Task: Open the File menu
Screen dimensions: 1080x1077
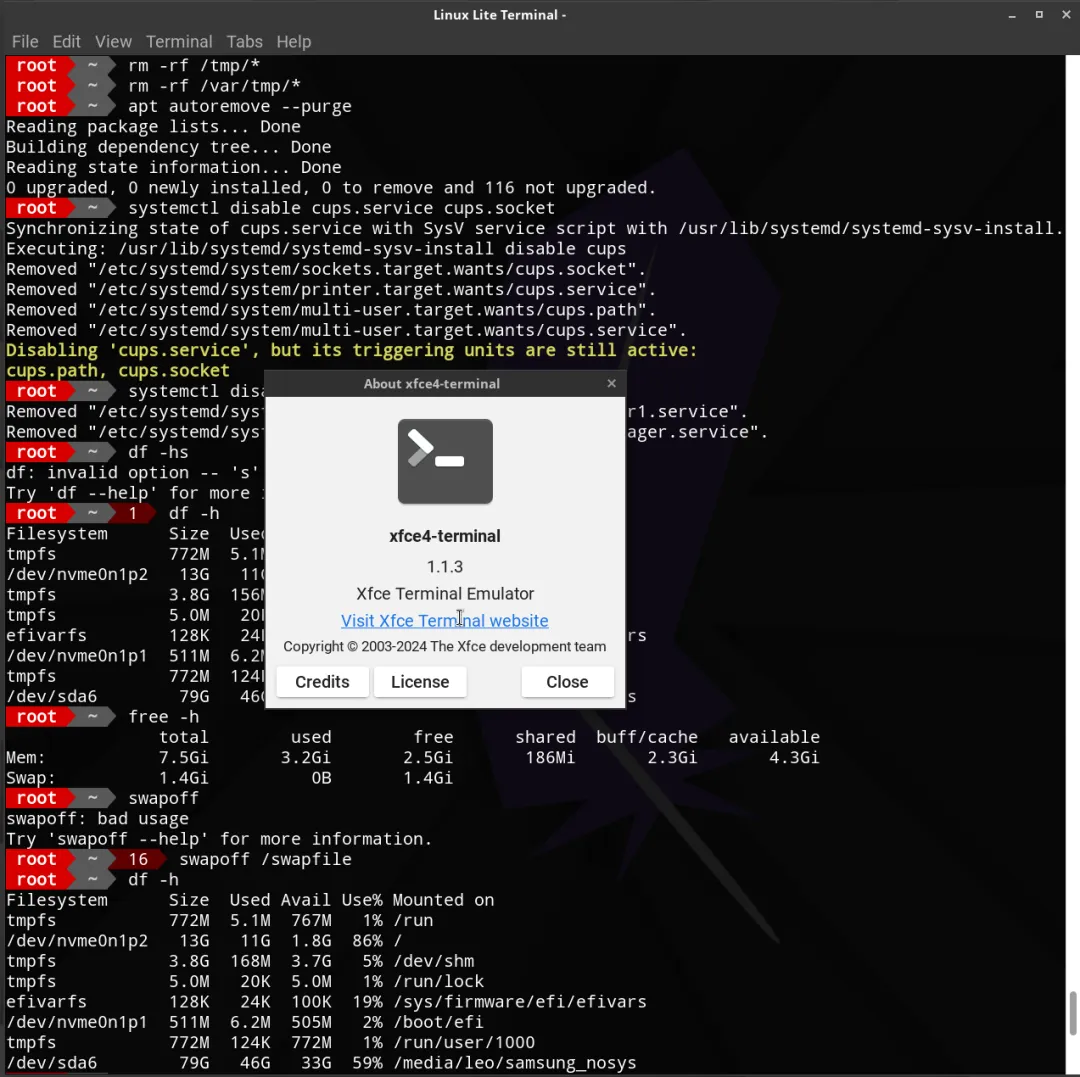Action: (x=25, y=41)
